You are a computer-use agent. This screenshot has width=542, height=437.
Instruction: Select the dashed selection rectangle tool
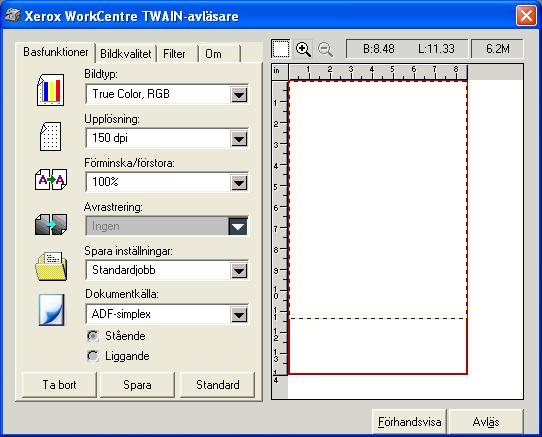[x=281, y=49]
